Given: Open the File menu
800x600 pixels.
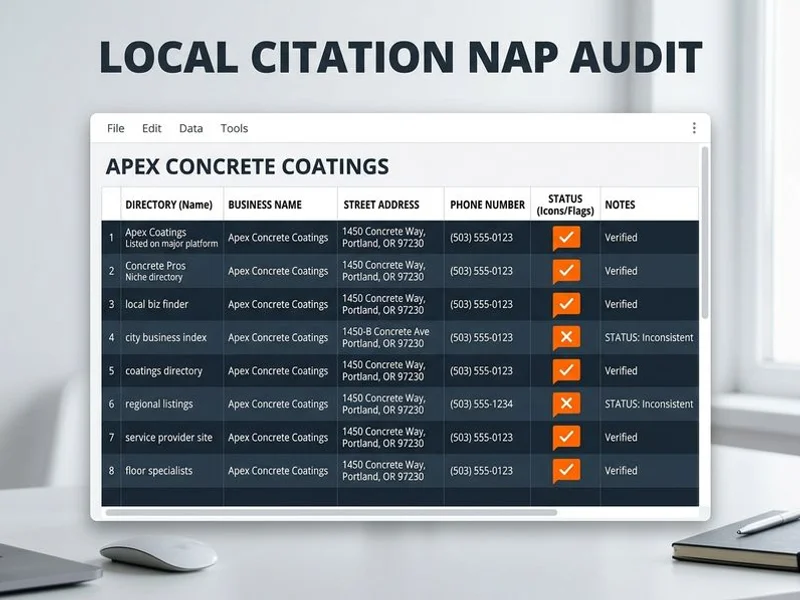Looking at the screenshot, I should point(116,128).
